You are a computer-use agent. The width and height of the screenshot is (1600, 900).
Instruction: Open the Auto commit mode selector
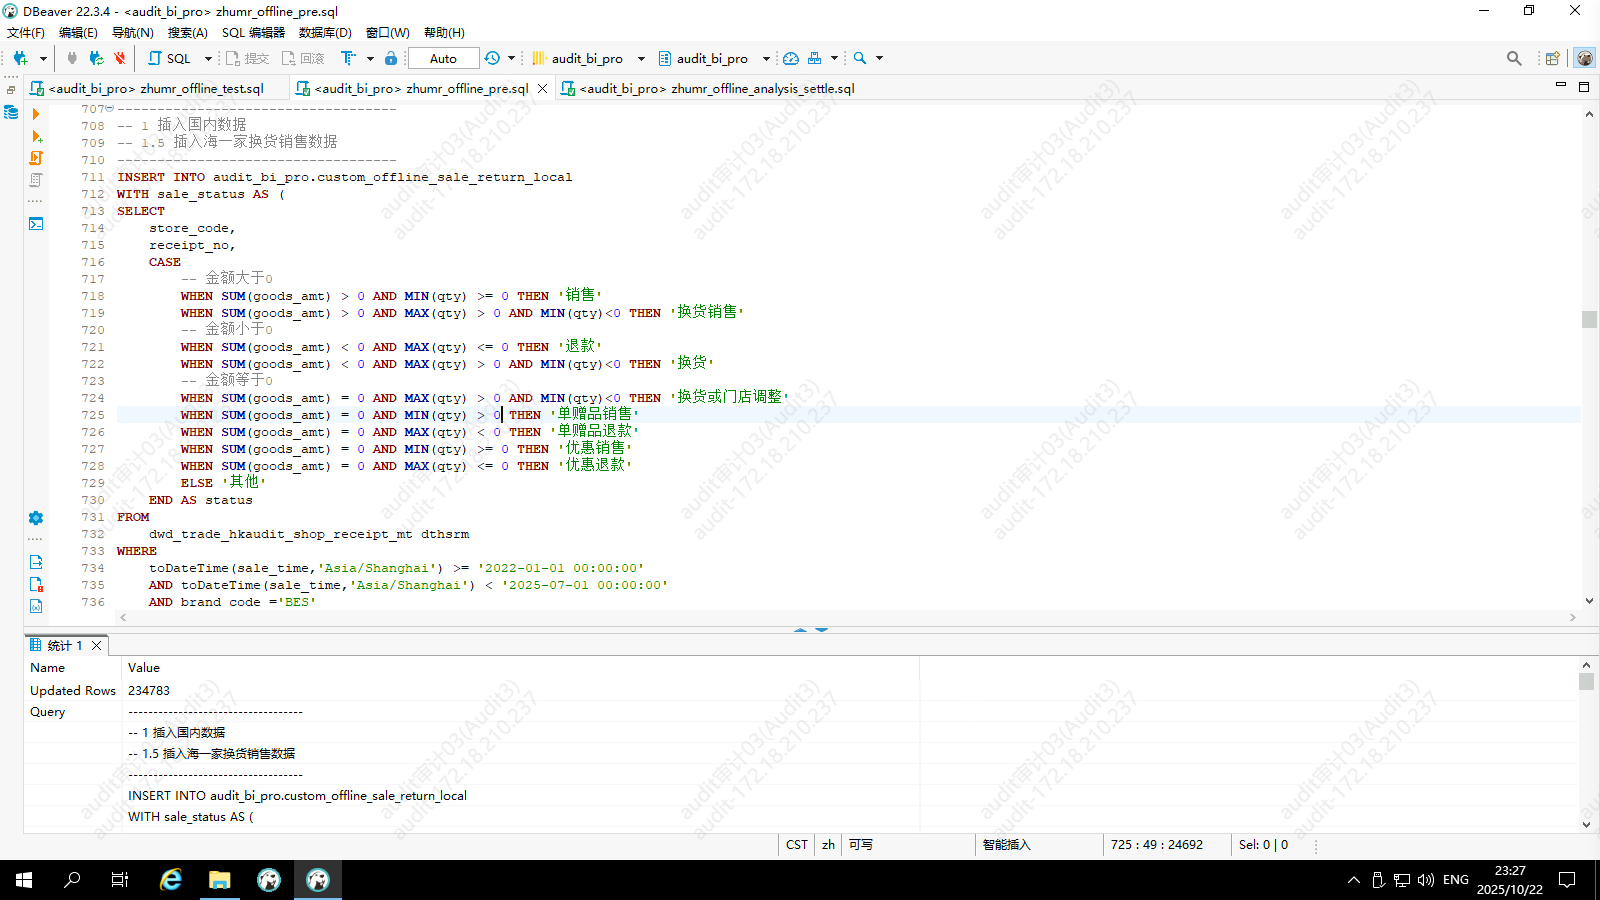coord(443,58)
